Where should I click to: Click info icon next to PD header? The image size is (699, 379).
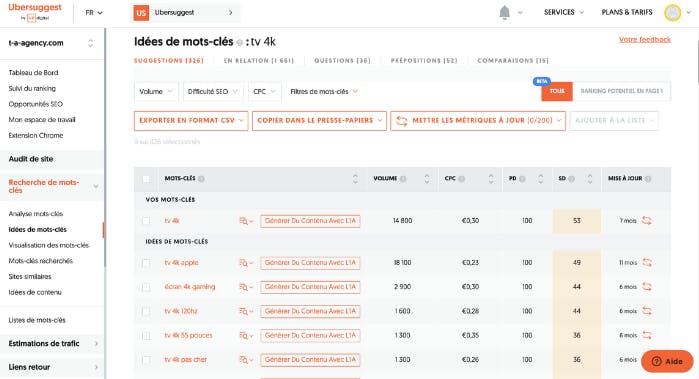pos(522,179)
